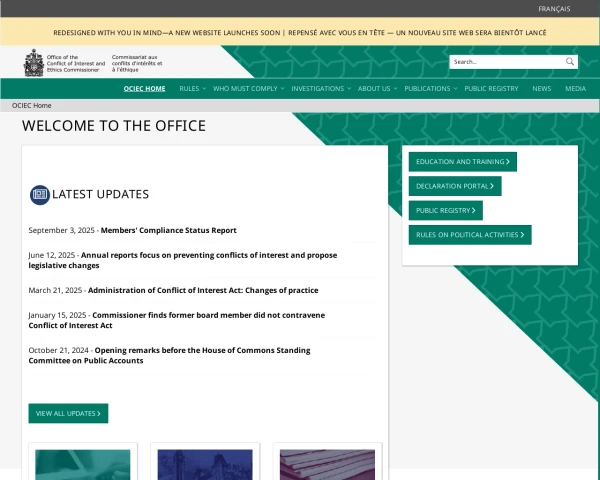Expand the Rules dropdown chevron
The width and height of the screenshot is (600, 480).
(204, 88)
